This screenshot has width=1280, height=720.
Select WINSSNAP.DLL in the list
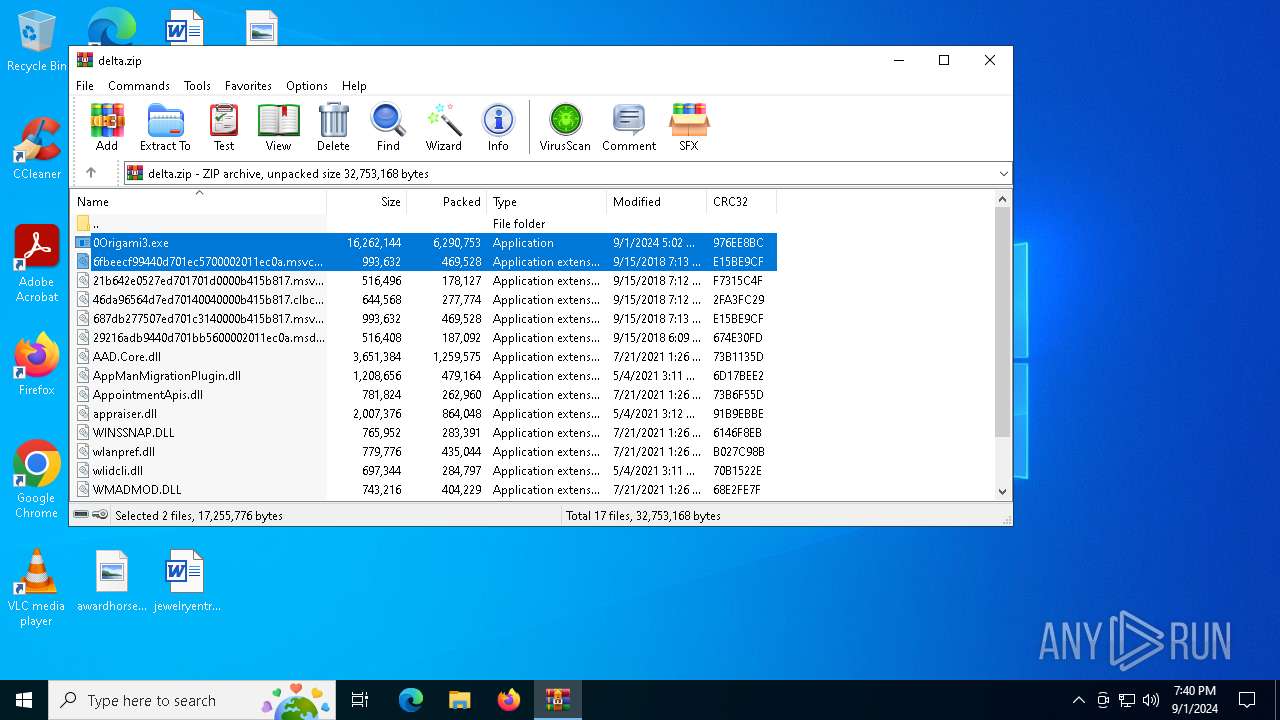pos(424,433)
